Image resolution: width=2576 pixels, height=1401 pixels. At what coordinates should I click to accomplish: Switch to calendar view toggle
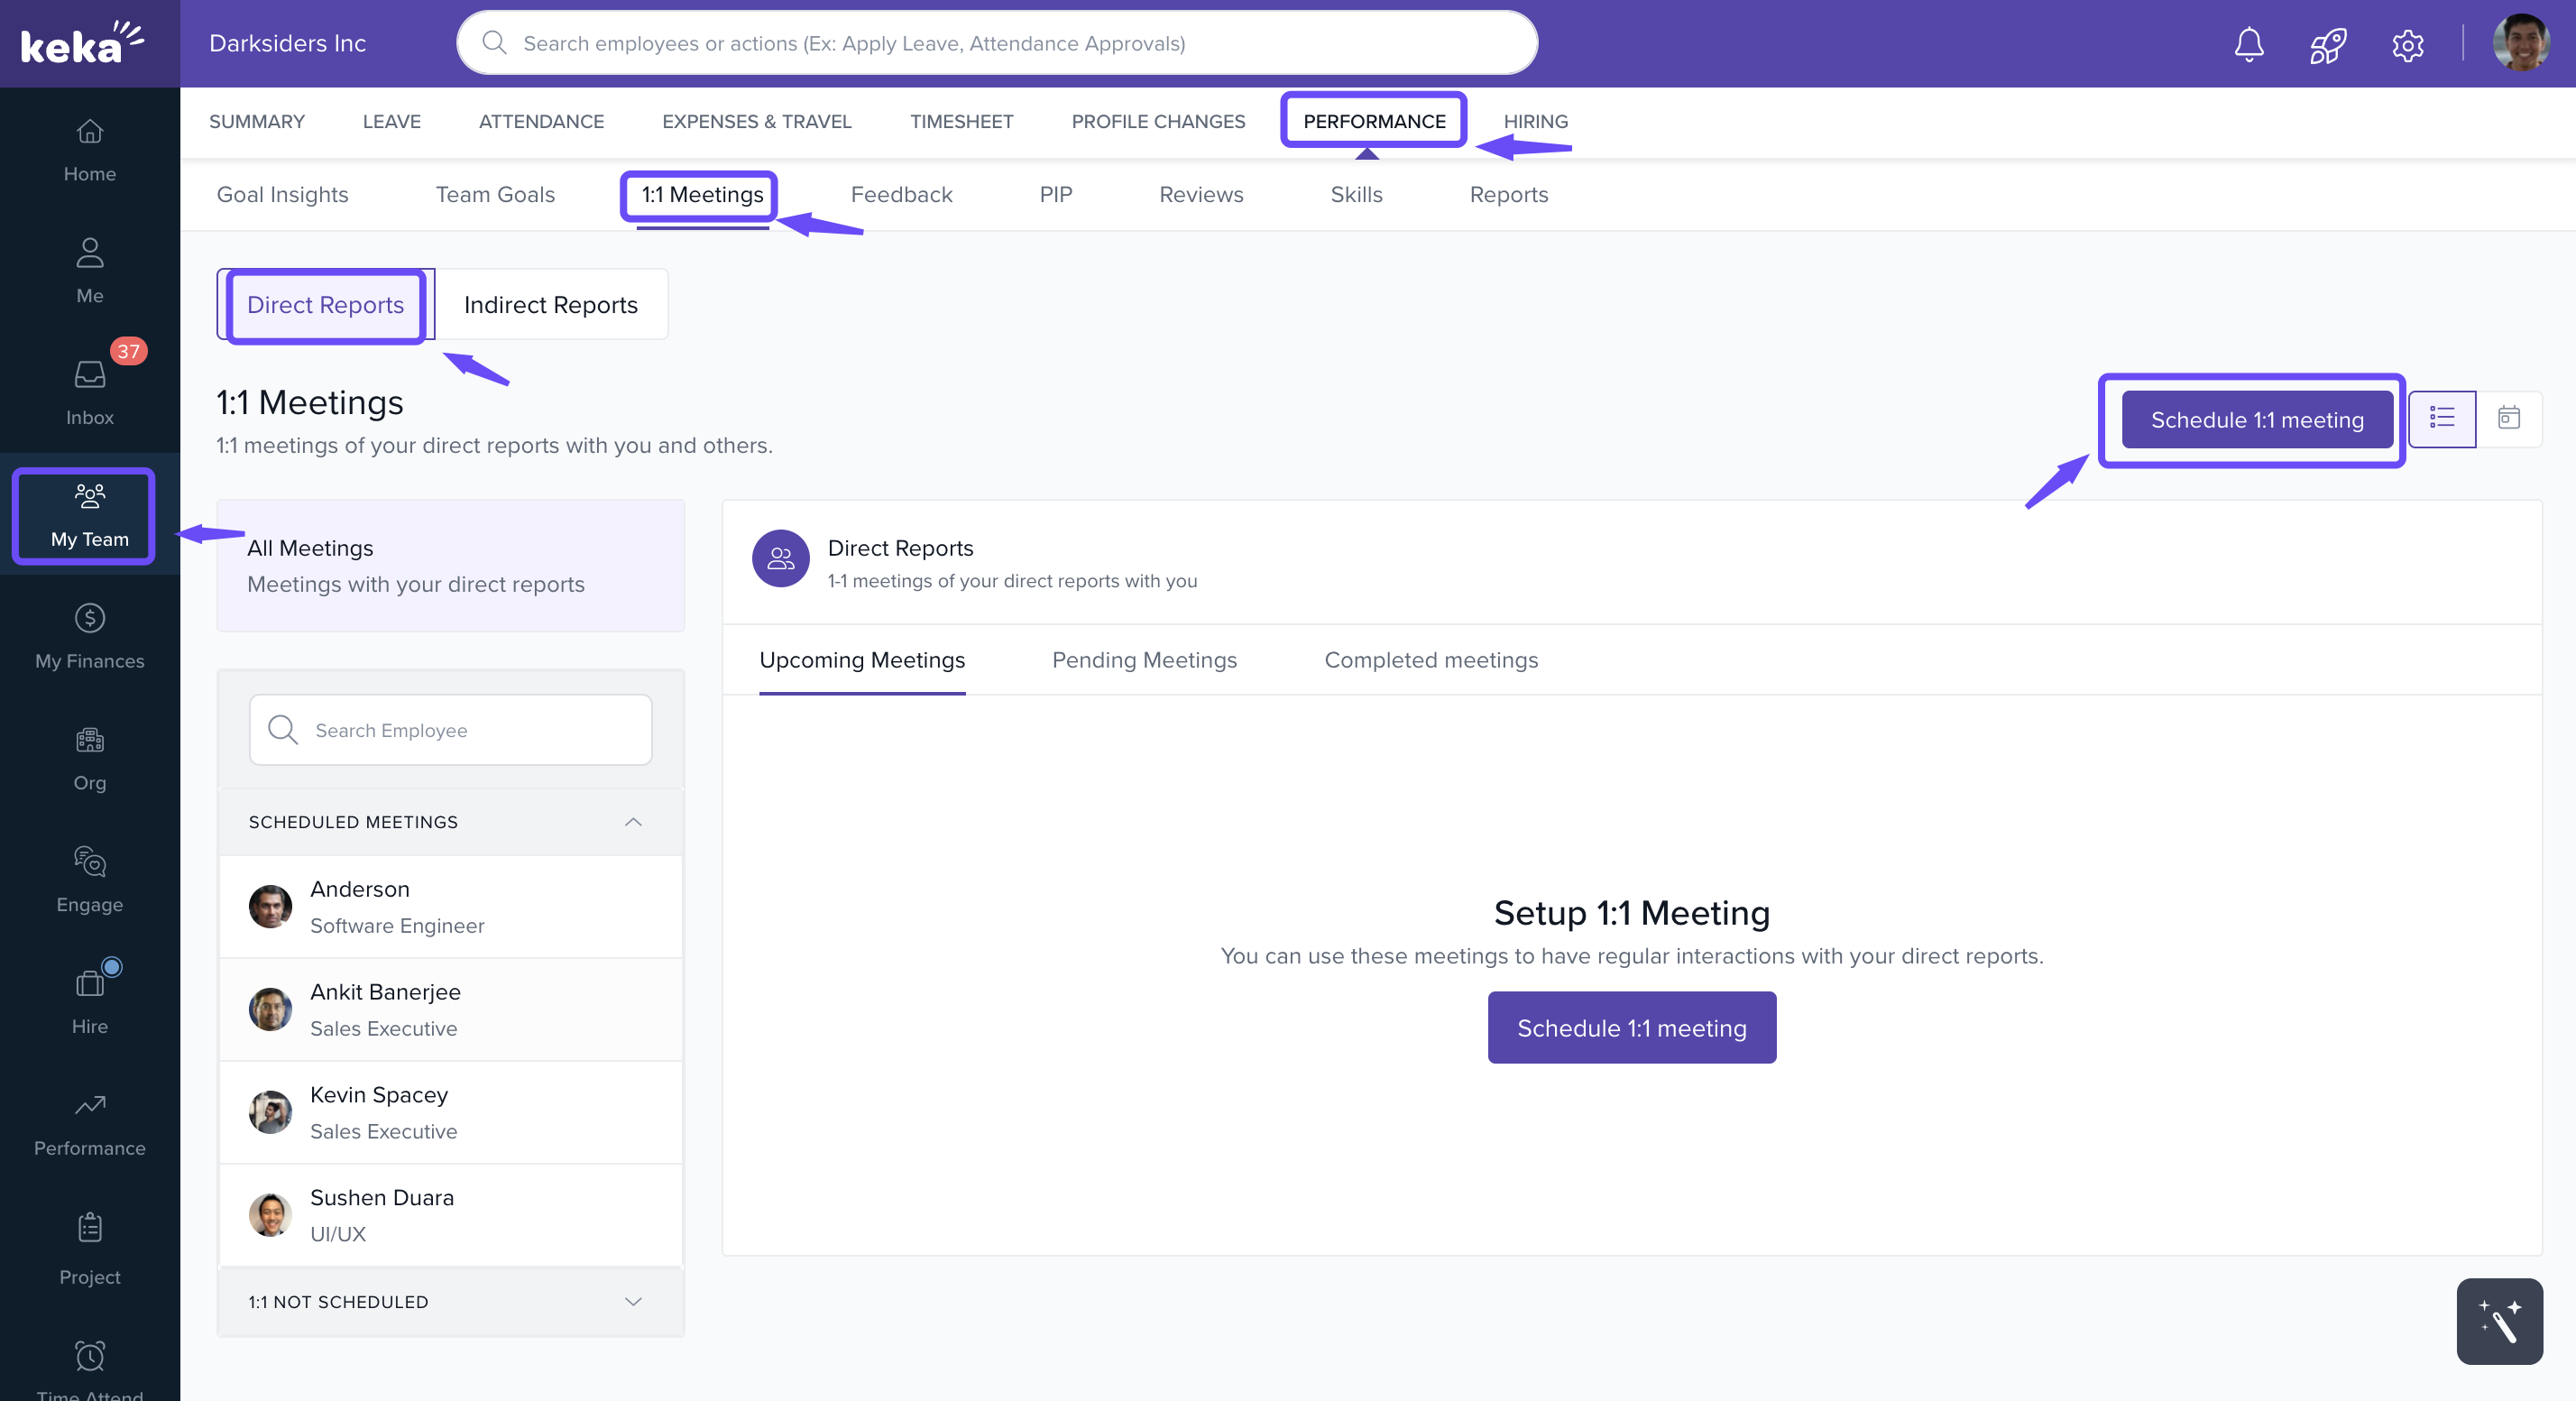pos(2508,419)
